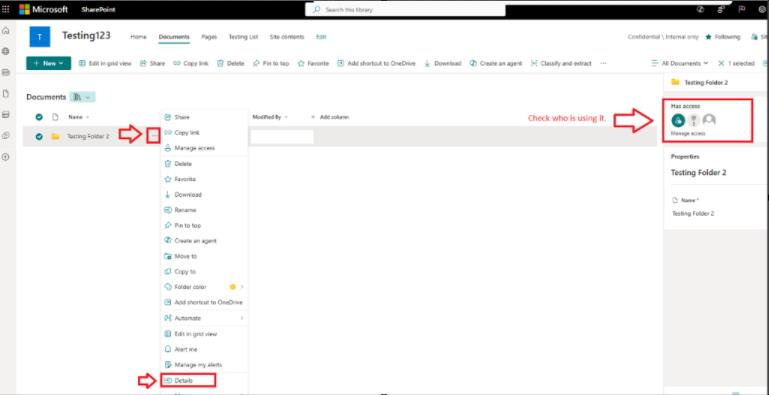The height and width of the screenshot is (395, 769).
Task: Click the teal access avatar under Has access
Action: coord(678,120)
